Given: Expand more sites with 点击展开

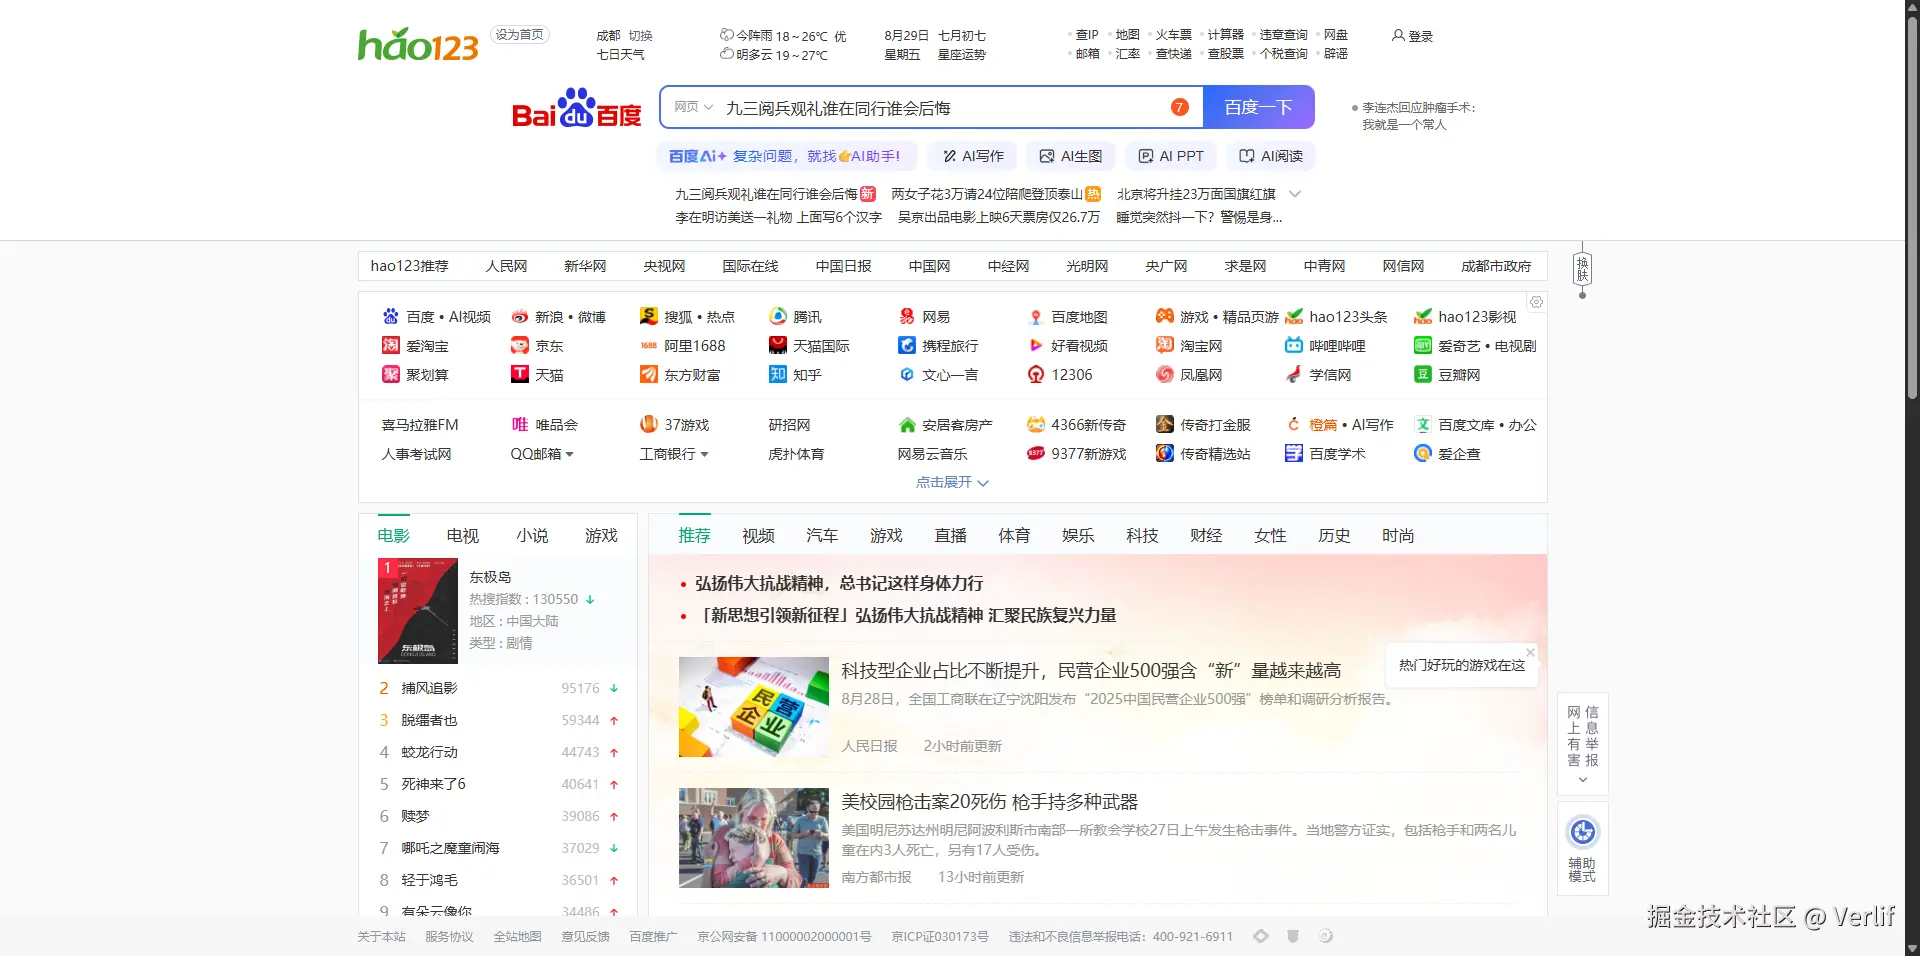Looking at the screenshot, I should [x=952, y=482].
